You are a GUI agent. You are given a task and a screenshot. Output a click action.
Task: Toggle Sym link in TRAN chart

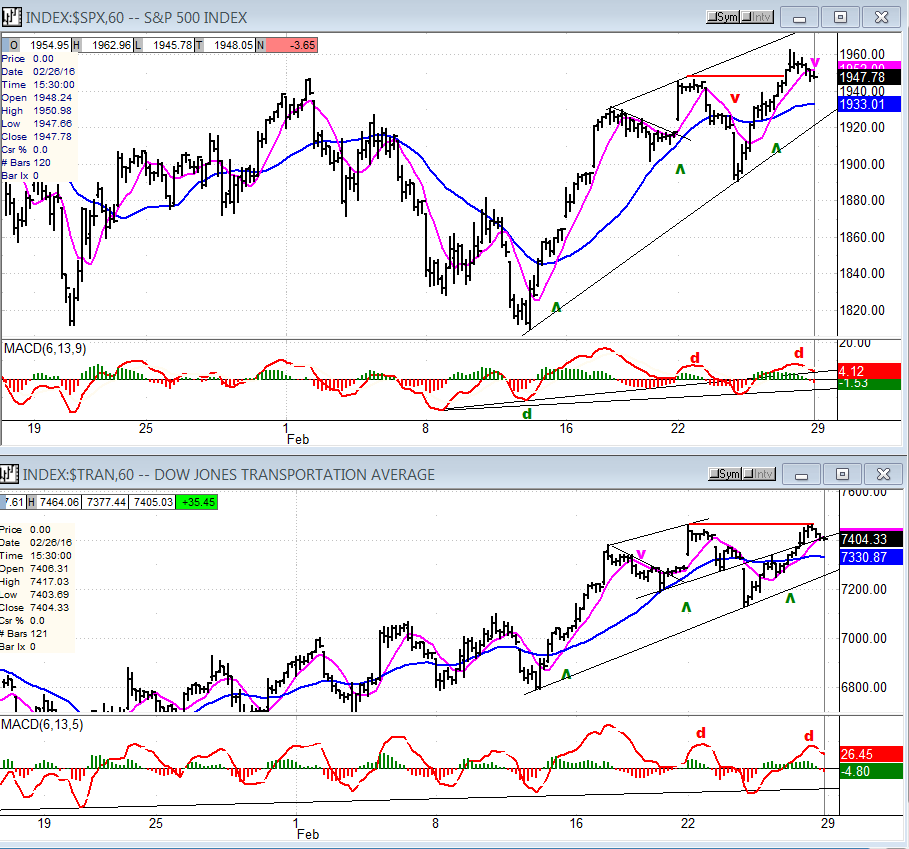pyautogui.click(x=725, y=474)
